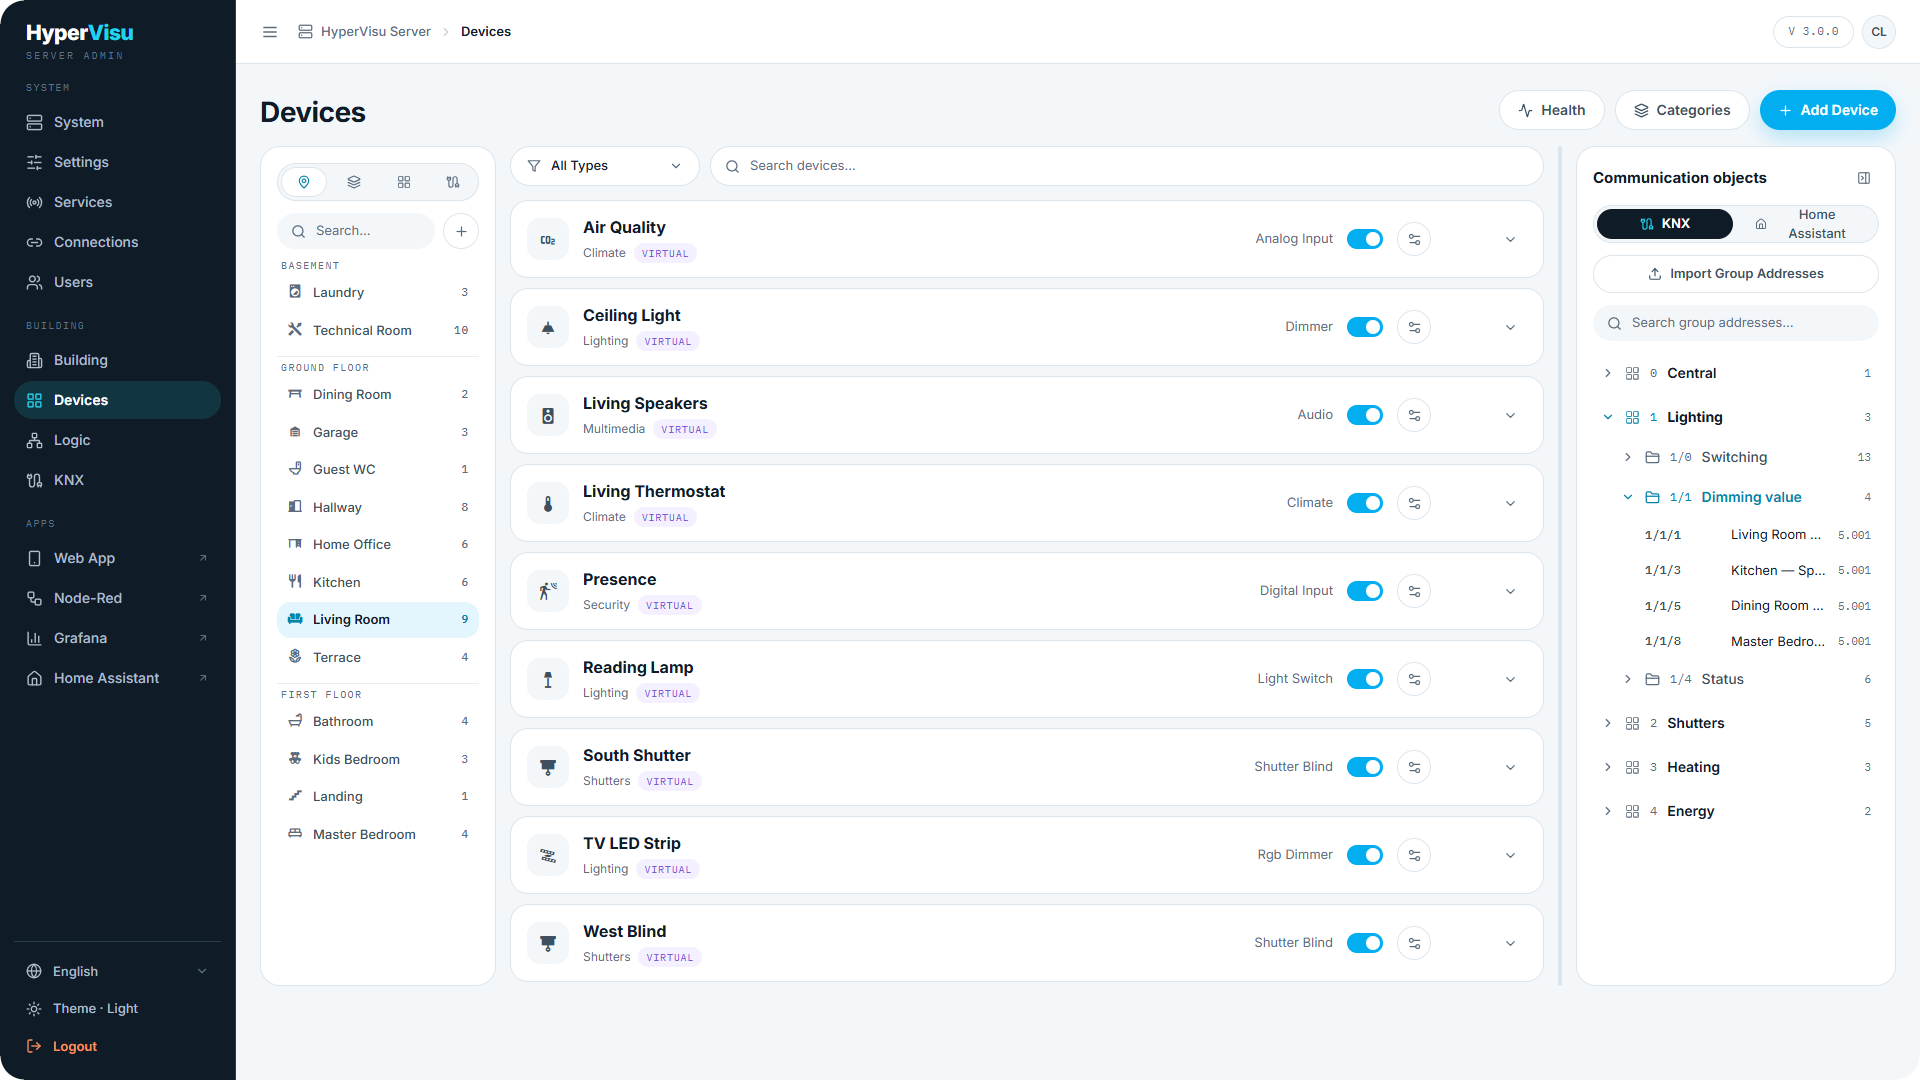Select the grid view icon in room panel
This screenshot has width=1920, height=1080.
tap(404, 182)
